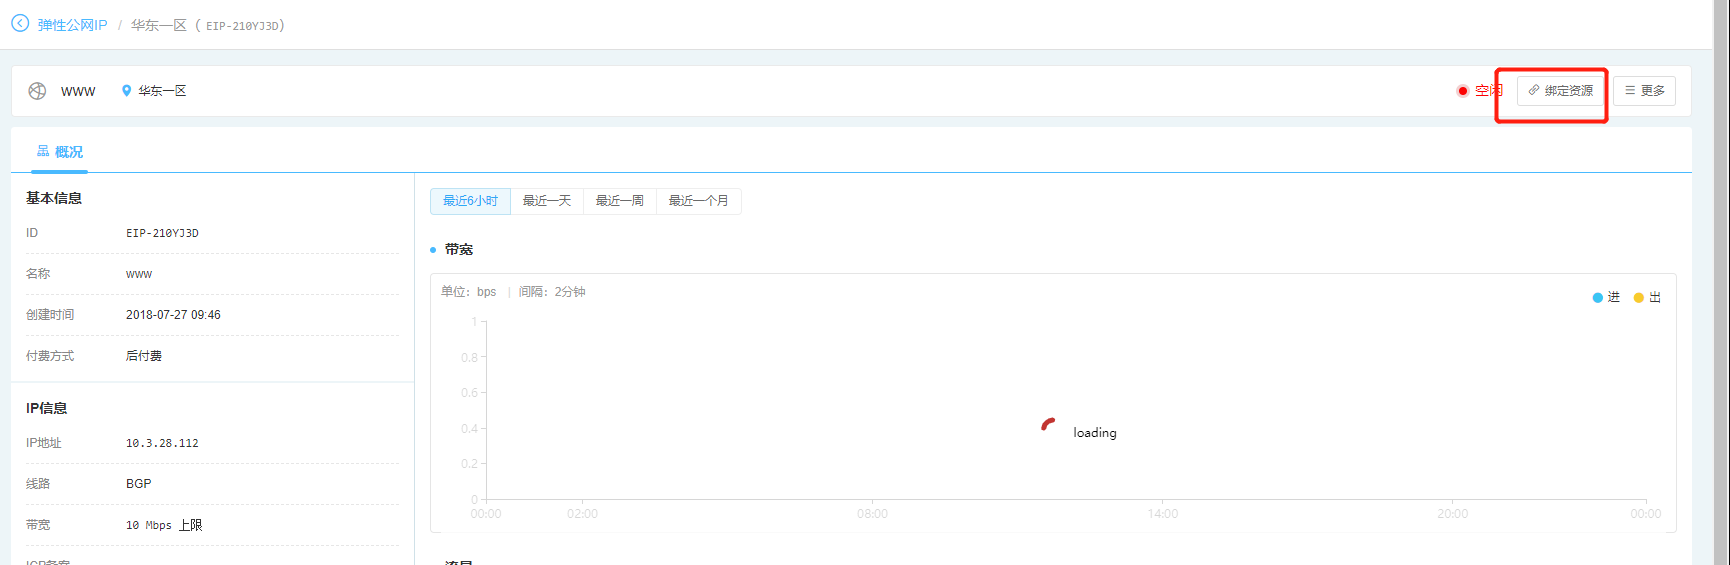
Task: Switch to the 概况 tab
Action: pos(60,152)
